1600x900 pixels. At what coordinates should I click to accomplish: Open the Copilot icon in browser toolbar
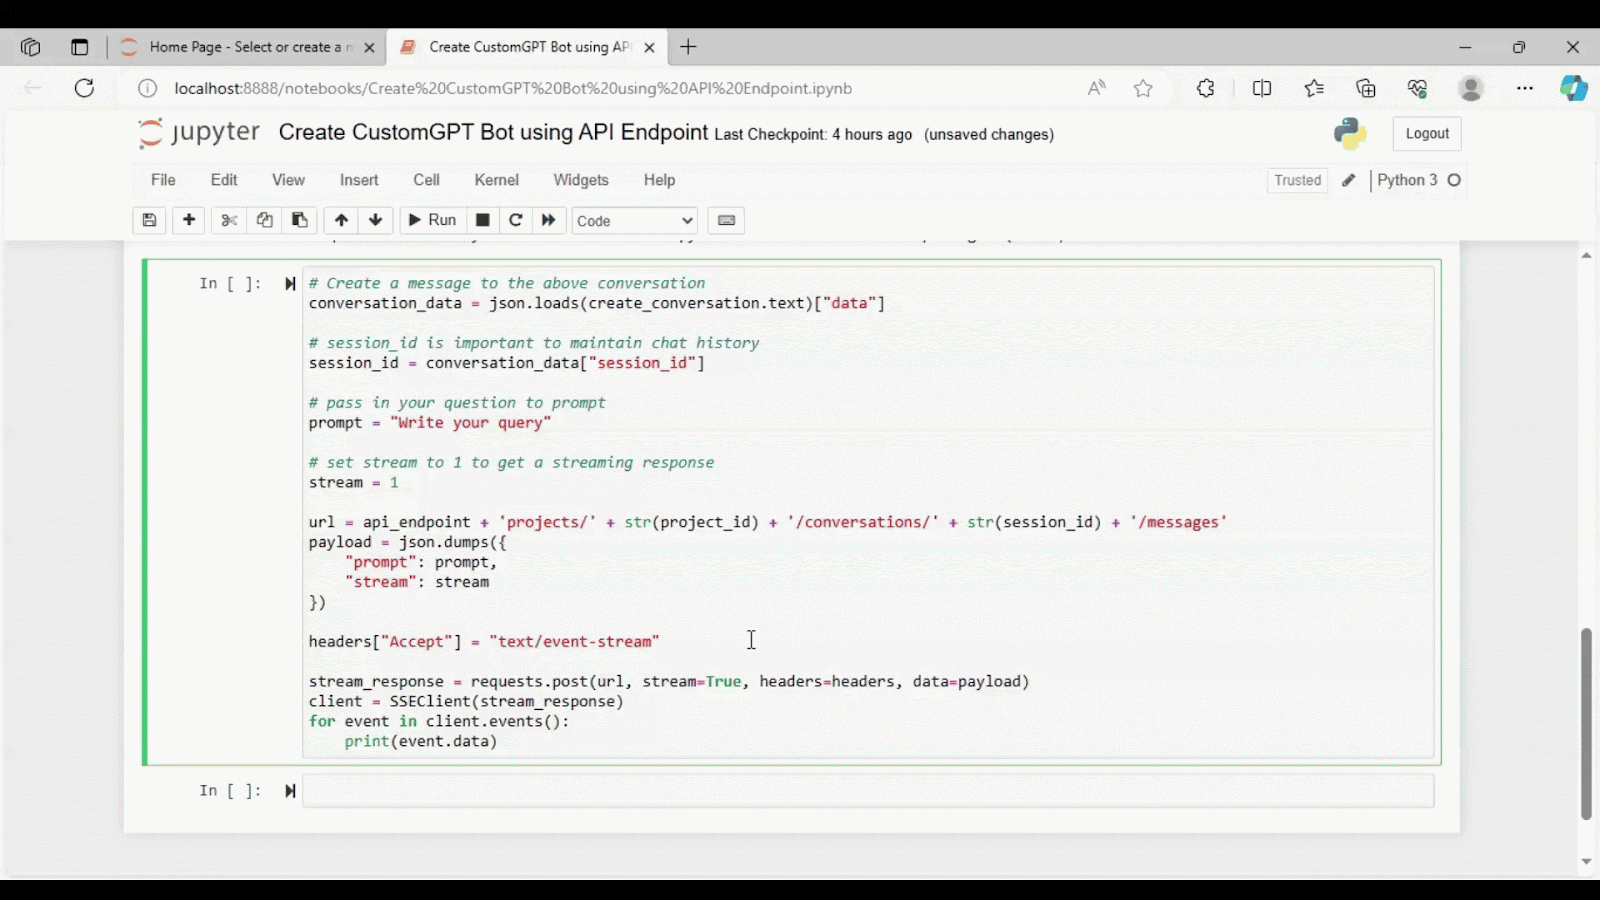tap(1573, 88)
